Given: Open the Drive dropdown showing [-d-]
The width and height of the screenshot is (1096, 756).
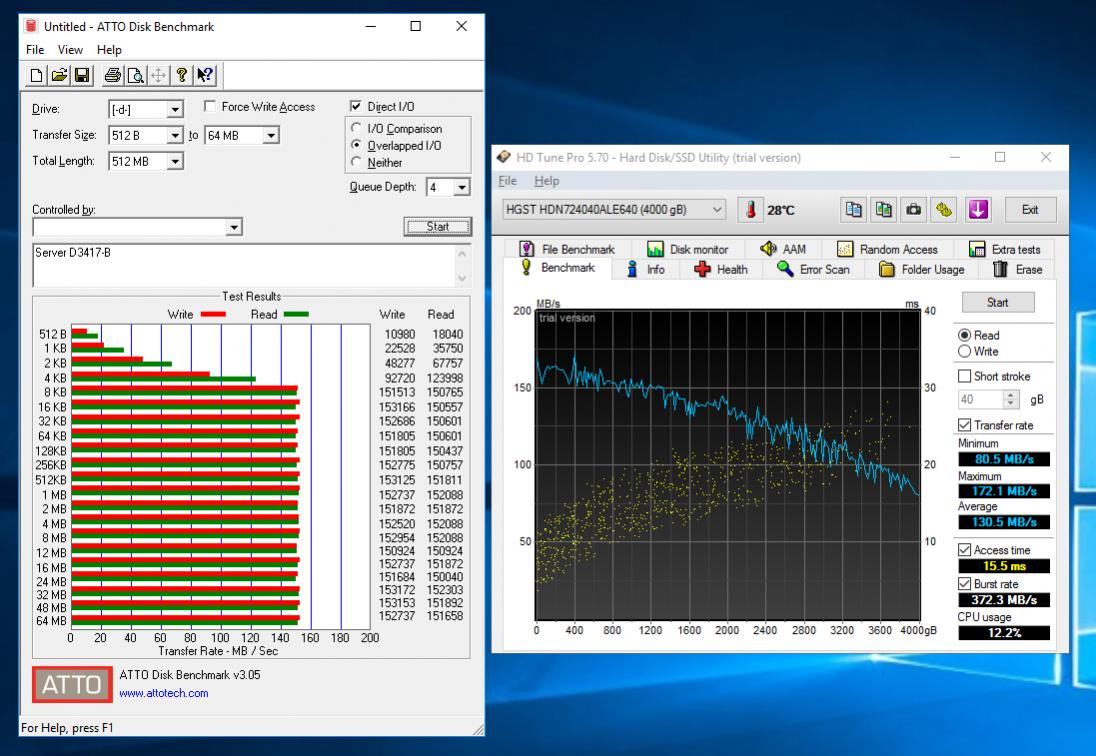Looking at the screenshot, I should pos(146,109).
